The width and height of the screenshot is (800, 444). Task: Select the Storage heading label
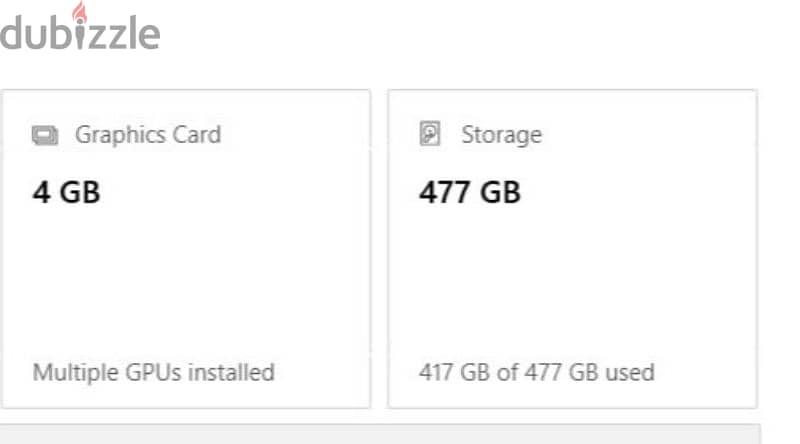coord(502,135)
